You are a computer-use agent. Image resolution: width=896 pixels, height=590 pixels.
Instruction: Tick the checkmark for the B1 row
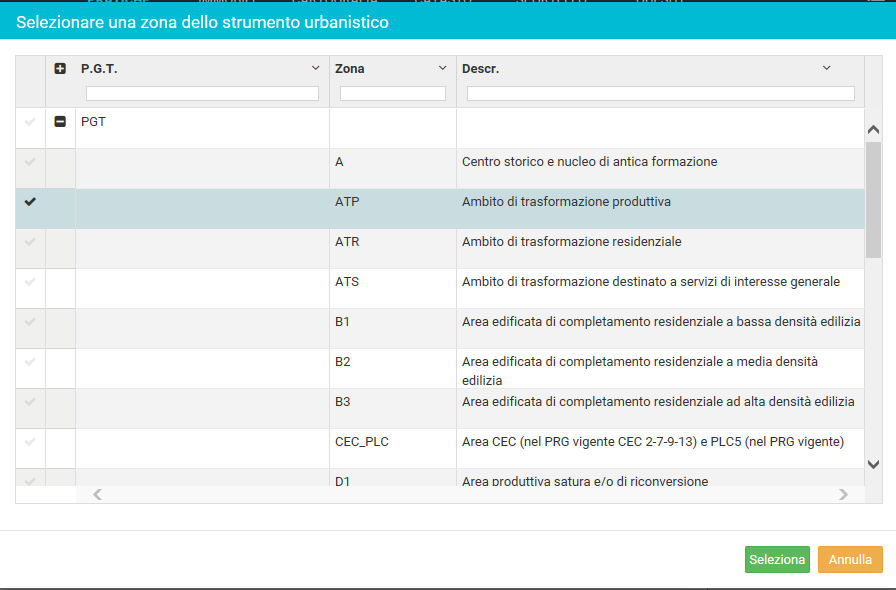pos(30,322)
